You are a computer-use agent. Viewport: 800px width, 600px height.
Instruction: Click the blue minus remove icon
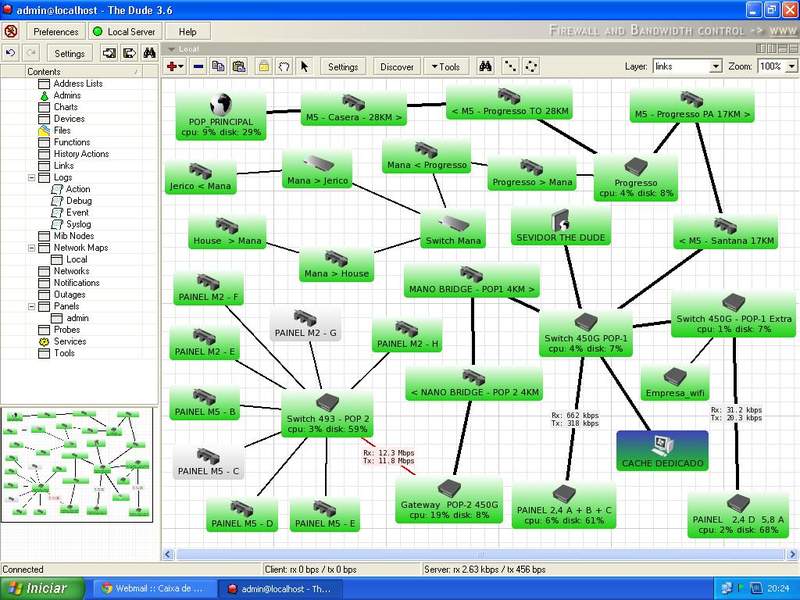point(198,66)
